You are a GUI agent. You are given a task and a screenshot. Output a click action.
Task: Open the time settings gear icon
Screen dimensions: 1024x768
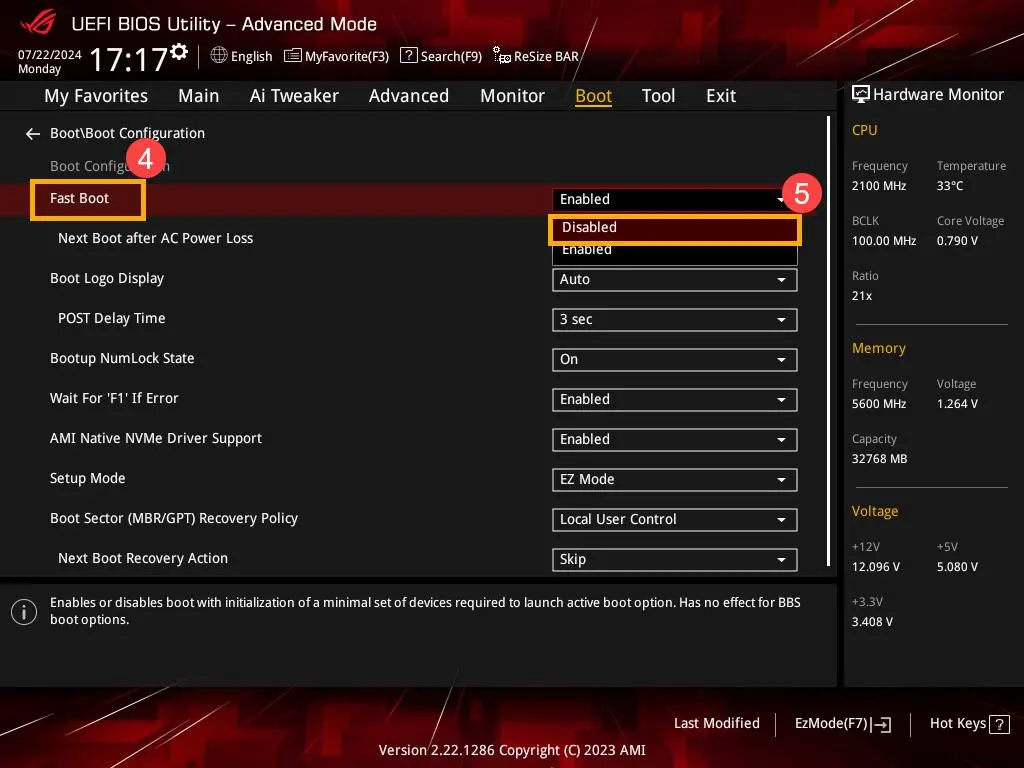[x=179, y=52]
